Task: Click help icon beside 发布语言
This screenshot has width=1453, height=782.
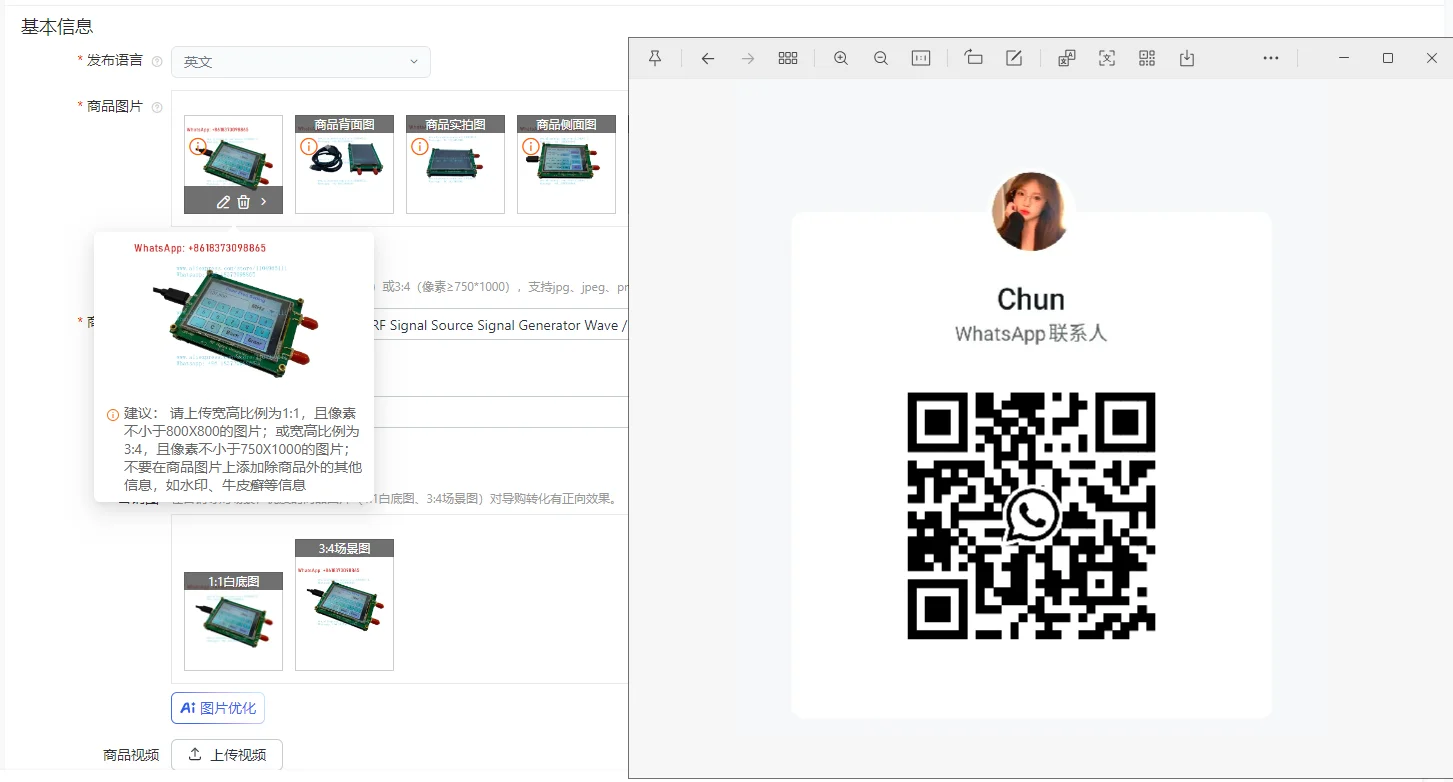Action: pyautogui.click(x=157, y=61)
